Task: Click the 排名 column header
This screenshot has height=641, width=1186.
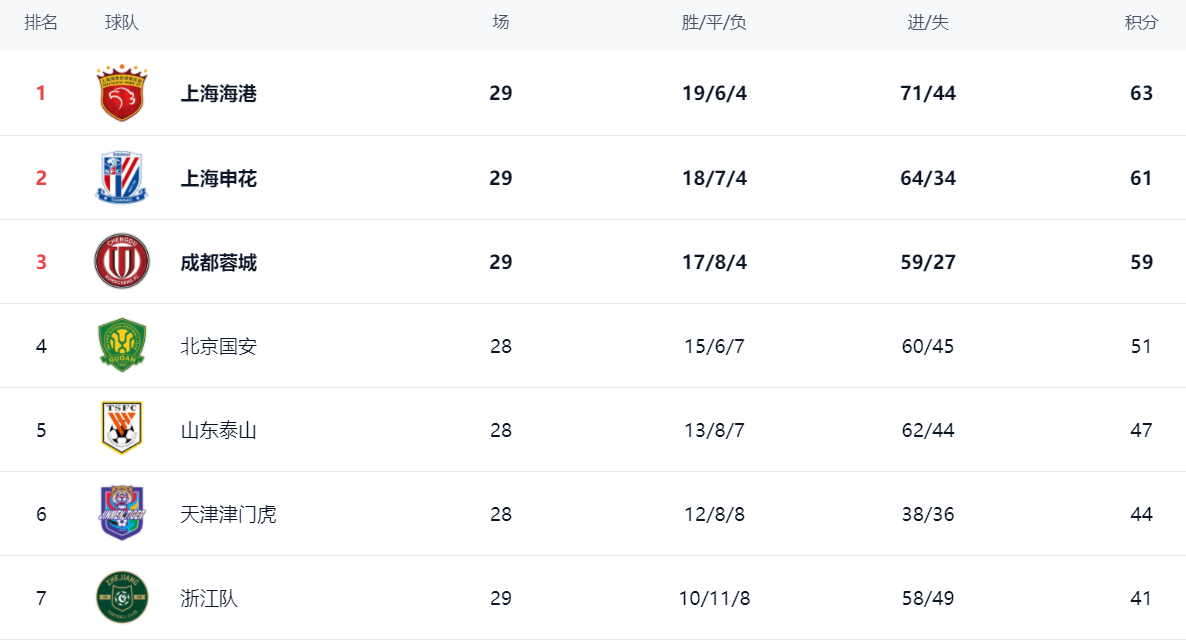Action: pyautogui.click(x=41, y=23)
